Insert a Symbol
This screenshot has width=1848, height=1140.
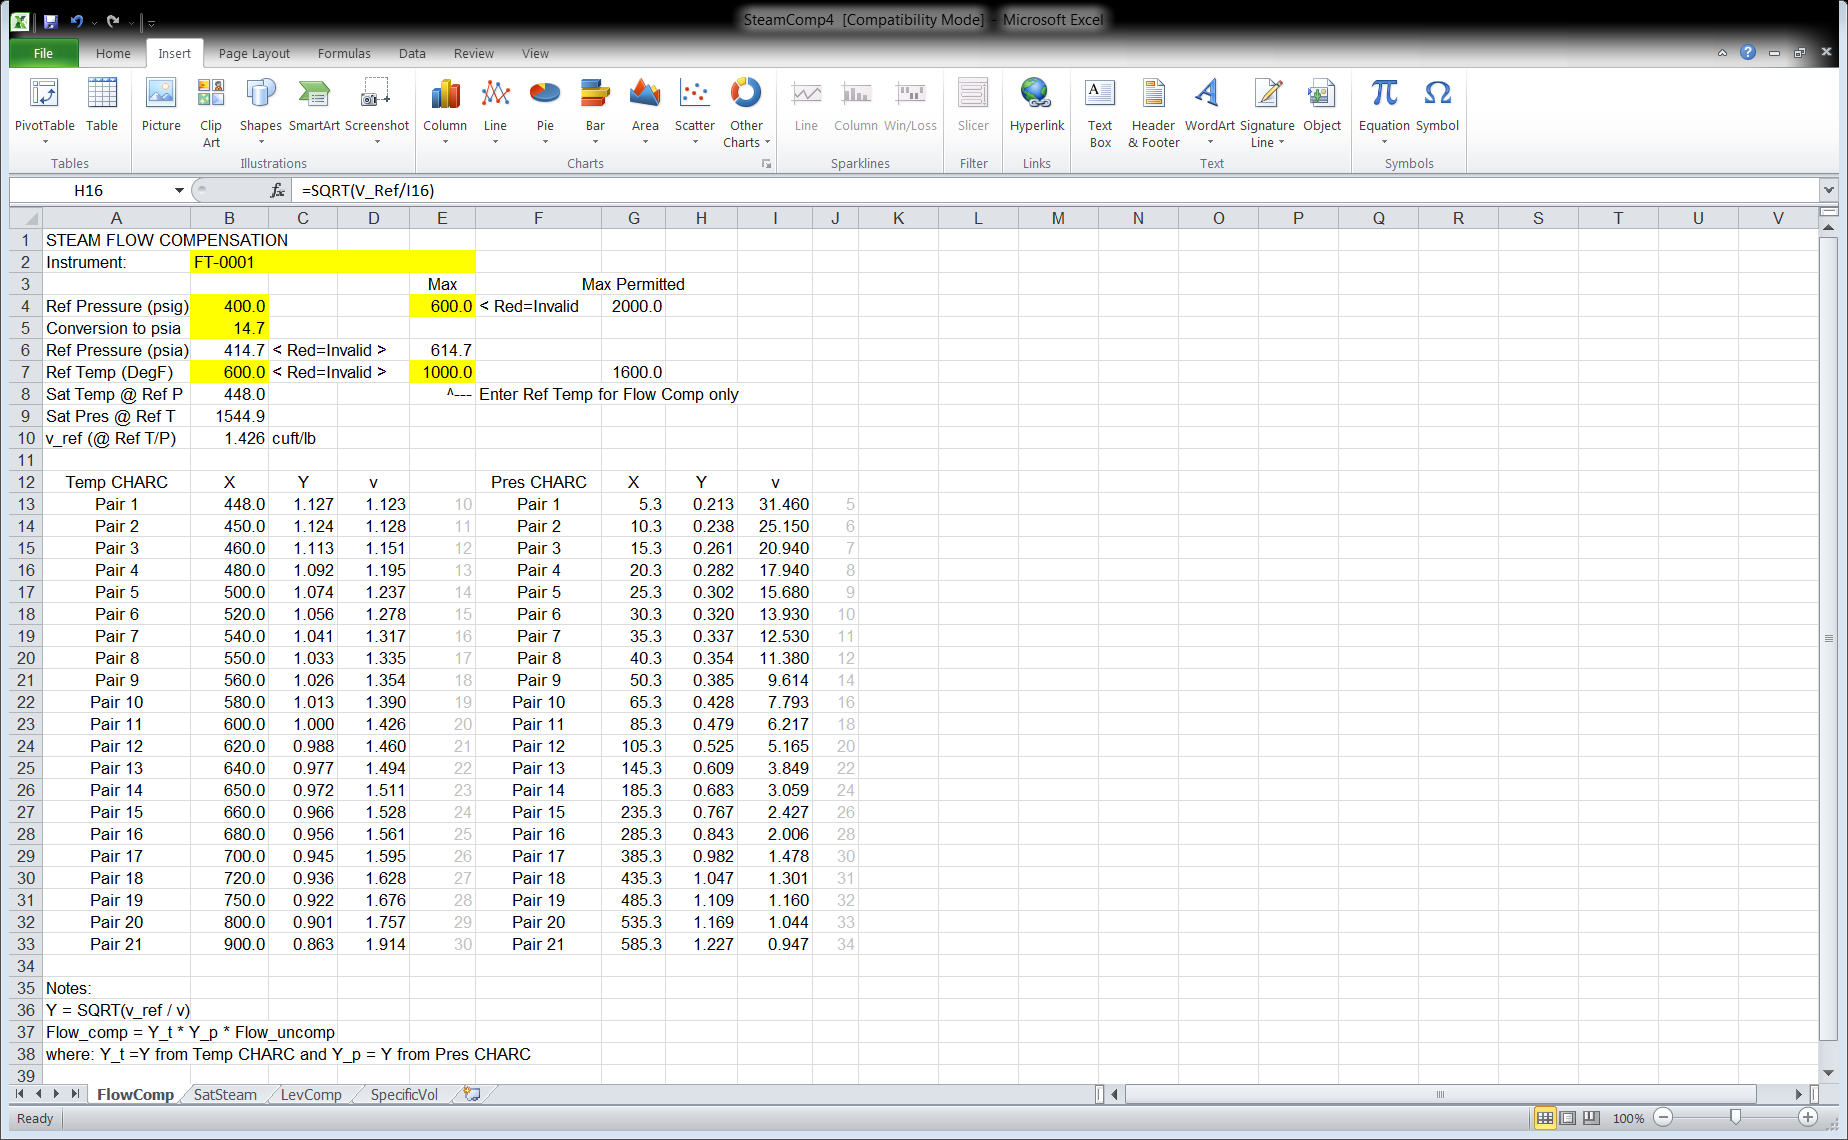(x=1437, y=105)
